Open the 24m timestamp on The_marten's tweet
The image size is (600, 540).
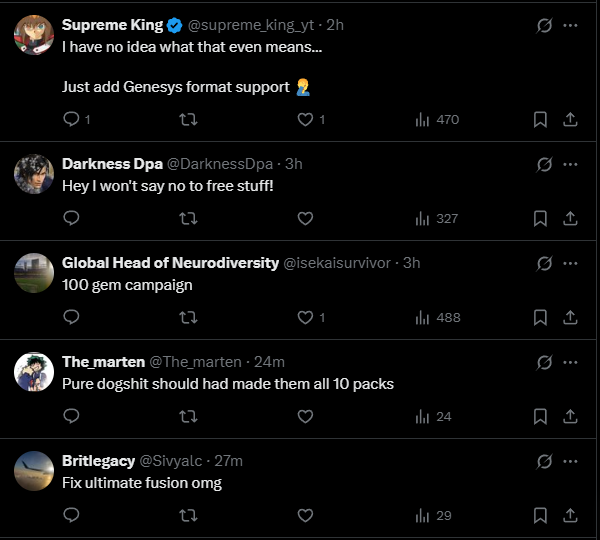tap(270, 361)
